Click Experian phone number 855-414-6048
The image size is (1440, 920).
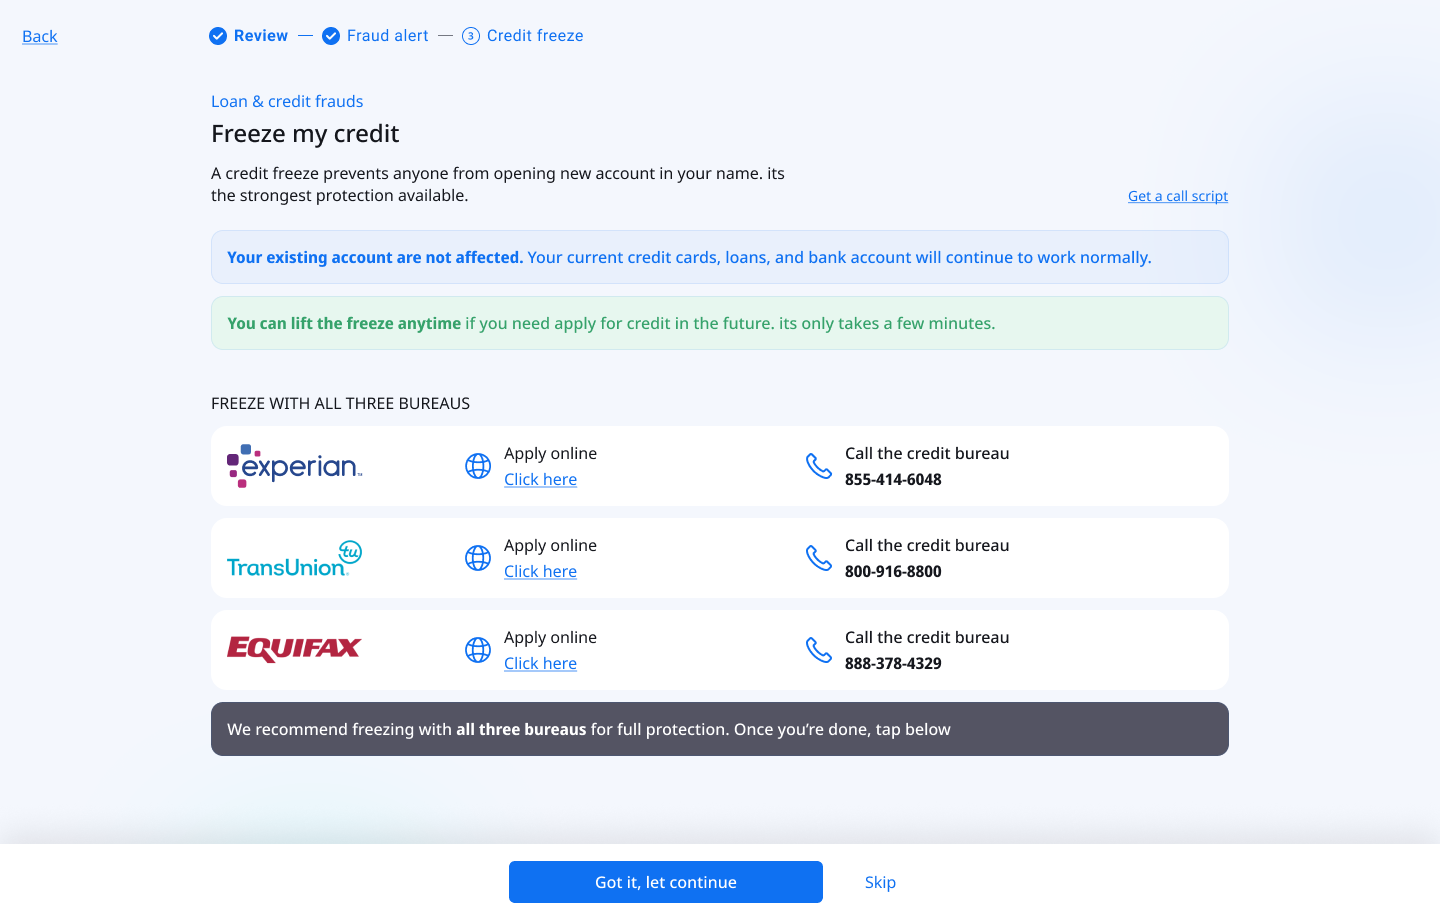pyautogui.click(x=893, y=479)
